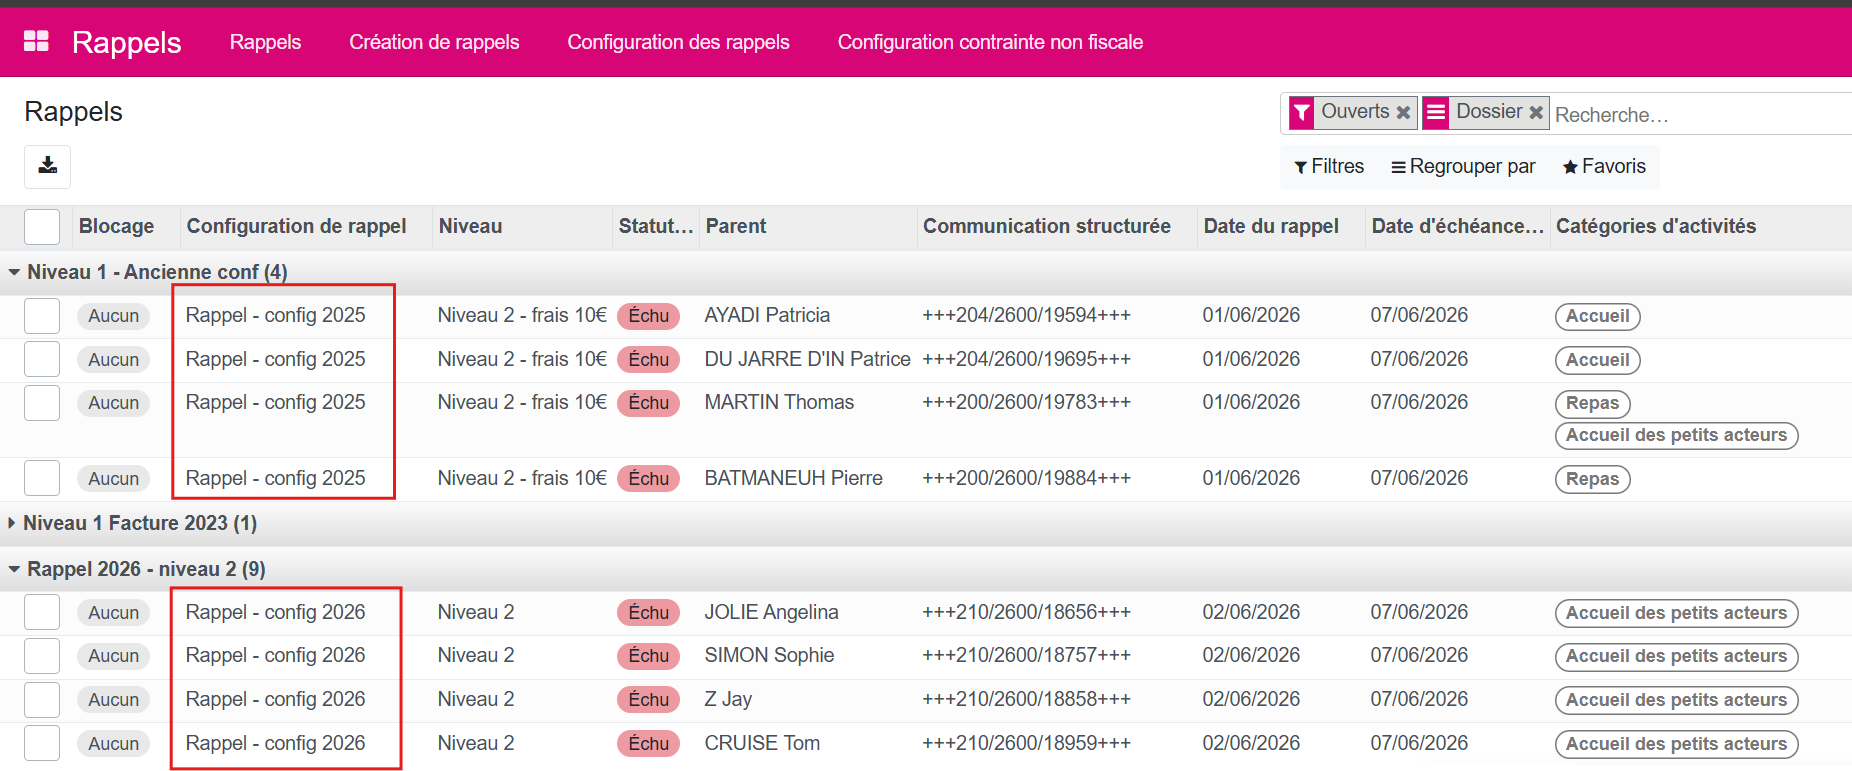Click Échu status badge for AYADI Patricia
The width and height of the screenshot is (1852, 771).
coord(648,316)
